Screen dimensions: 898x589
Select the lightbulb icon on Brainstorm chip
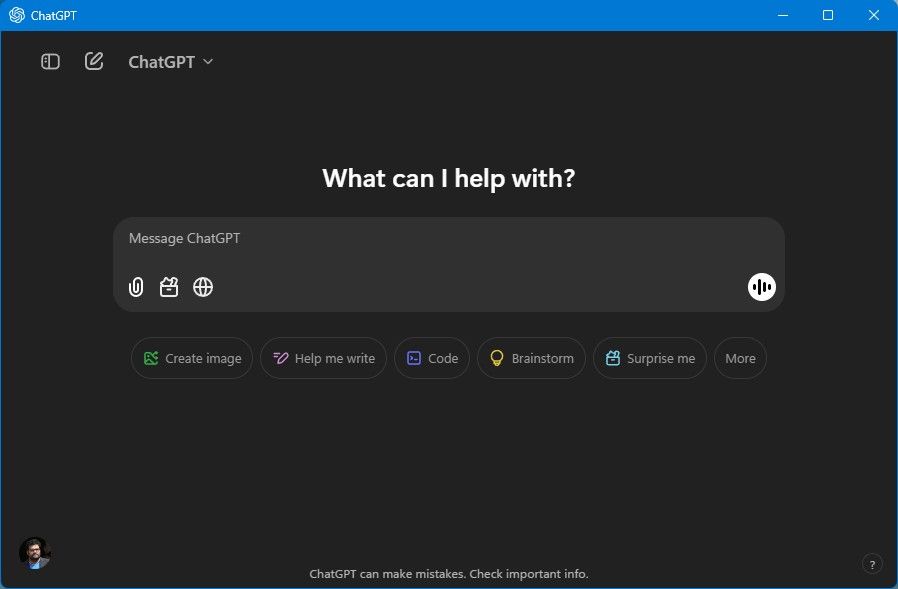(x=497, y=358)
